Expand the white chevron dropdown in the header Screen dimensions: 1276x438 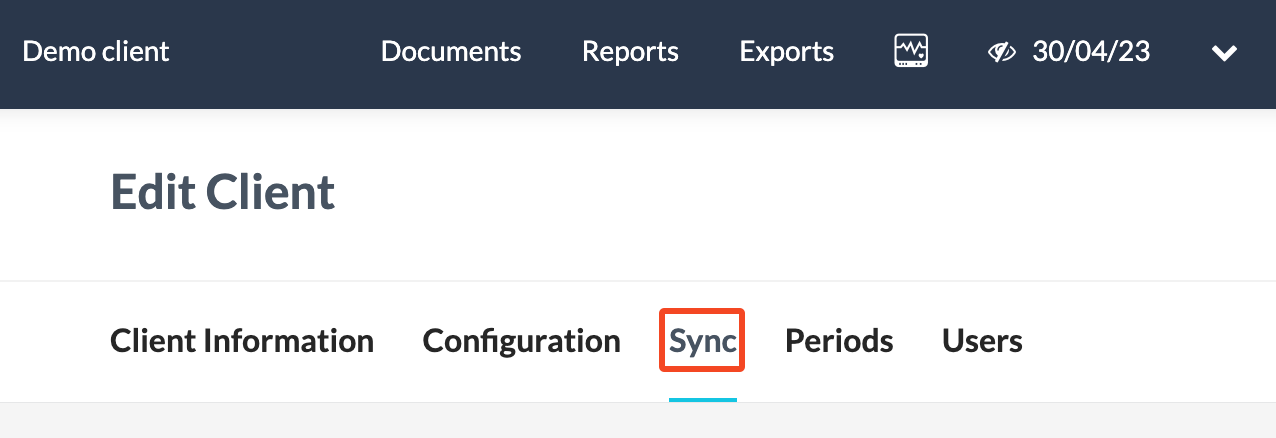tap(1225, 53)
